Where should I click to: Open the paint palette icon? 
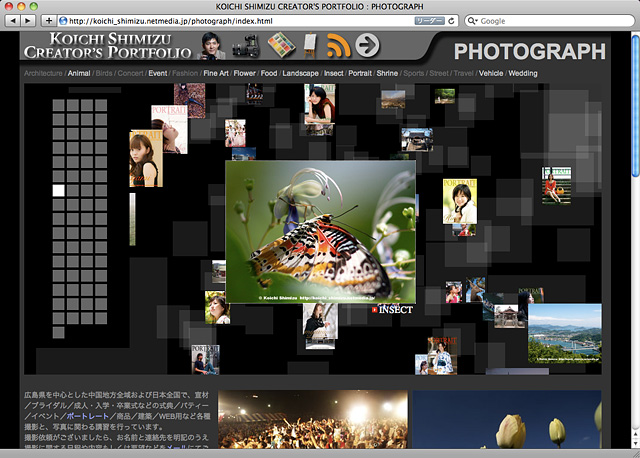[282, 45]
